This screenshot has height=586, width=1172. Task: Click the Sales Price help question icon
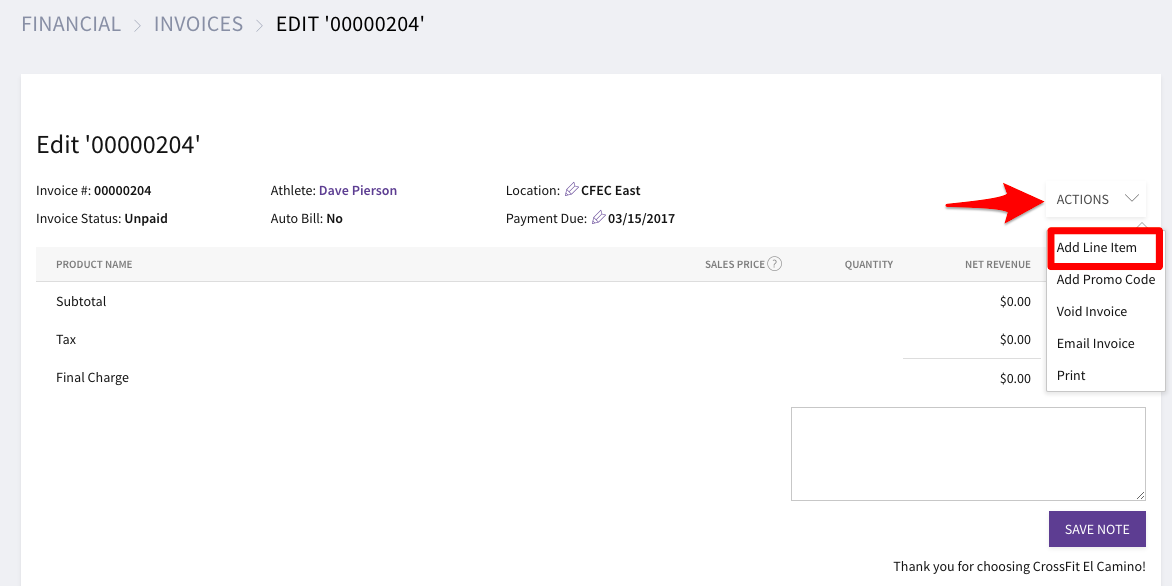tap(775, 264)
